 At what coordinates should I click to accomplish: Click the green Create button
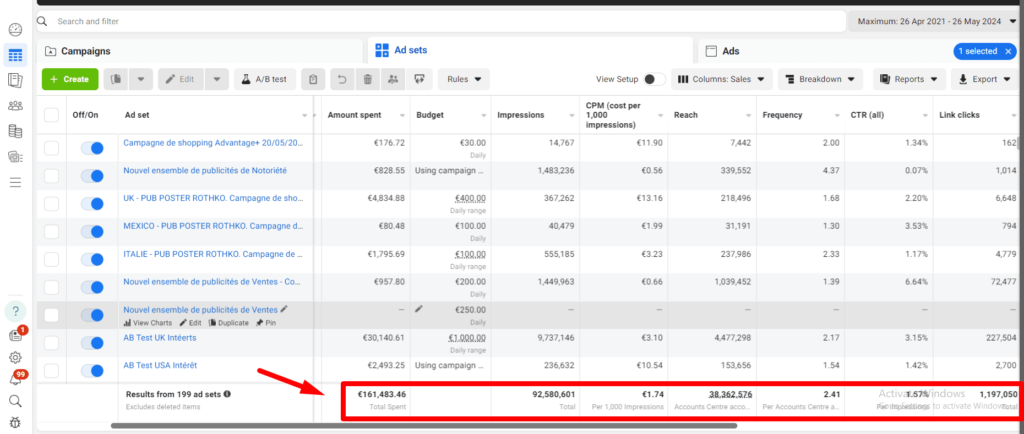pyautogui.click(x=70, y=79)
